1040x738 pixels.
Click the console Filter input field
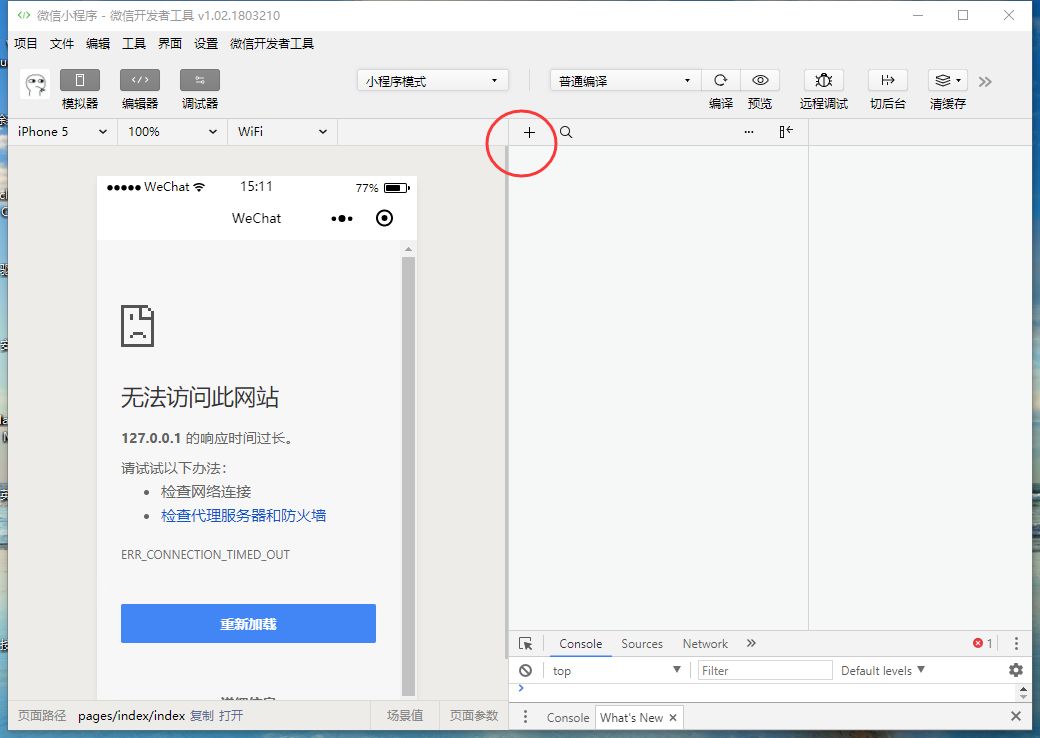(765, 670)
